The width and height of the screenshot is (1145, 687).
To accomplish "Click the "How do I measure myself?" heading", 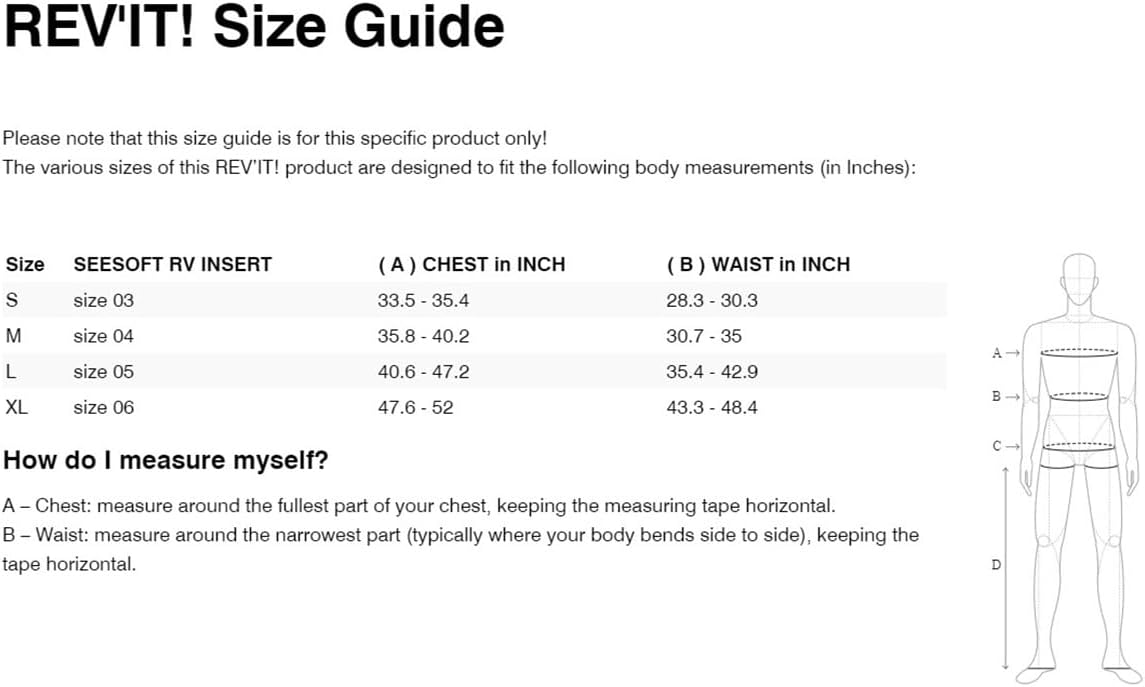I will tap(166, 461).
